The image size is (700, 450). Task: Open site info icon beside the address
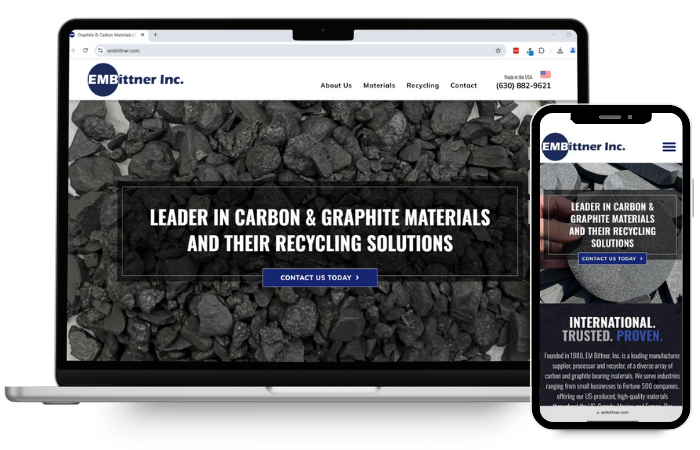pyautogui.click(x=100, y=50)
